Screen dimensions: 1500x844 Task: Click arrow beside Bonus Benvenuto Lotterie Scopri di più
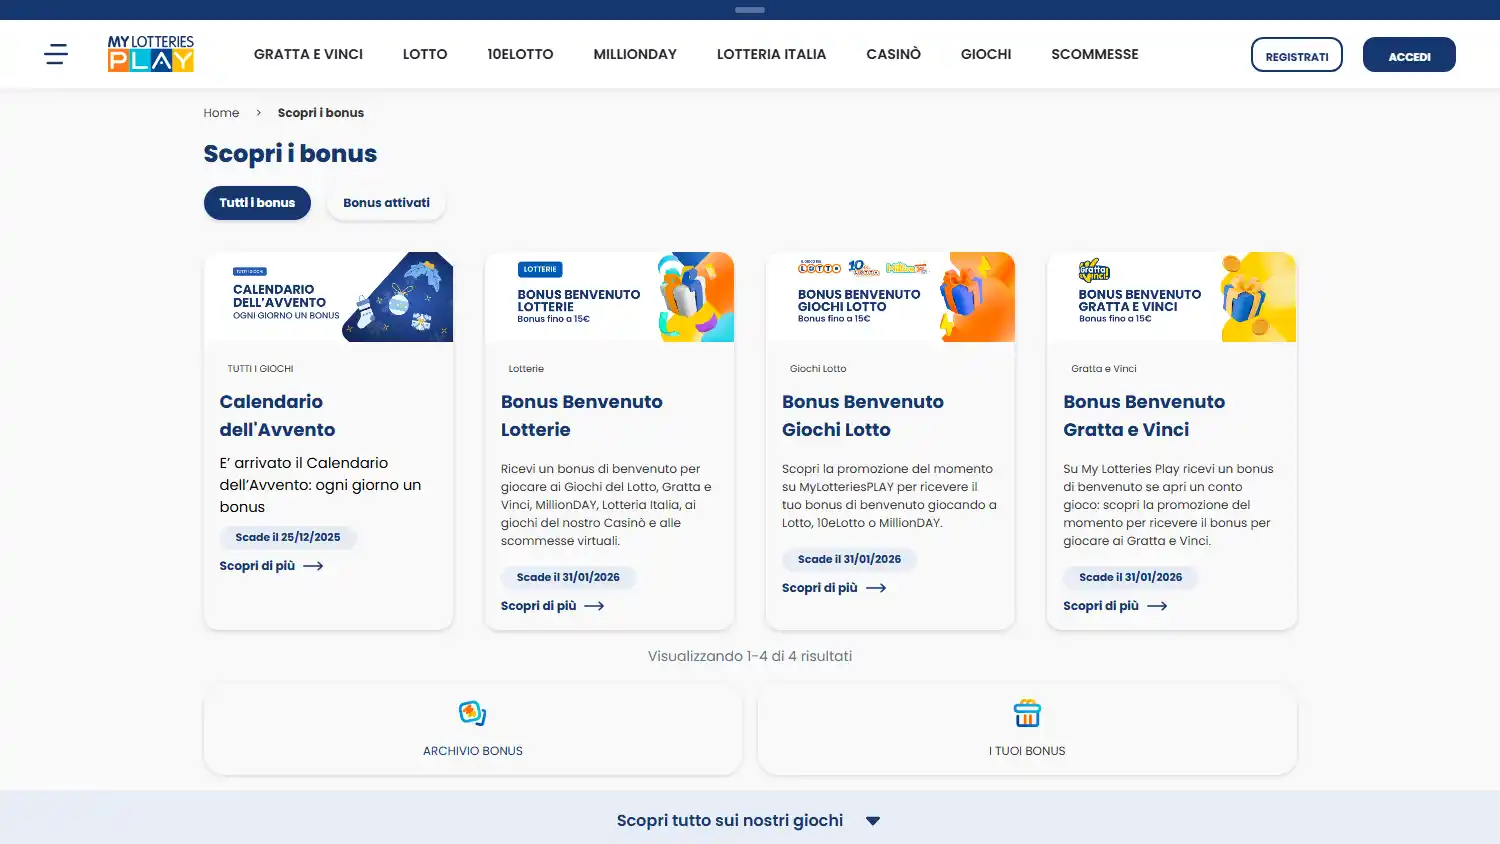[x=594, y=606]
